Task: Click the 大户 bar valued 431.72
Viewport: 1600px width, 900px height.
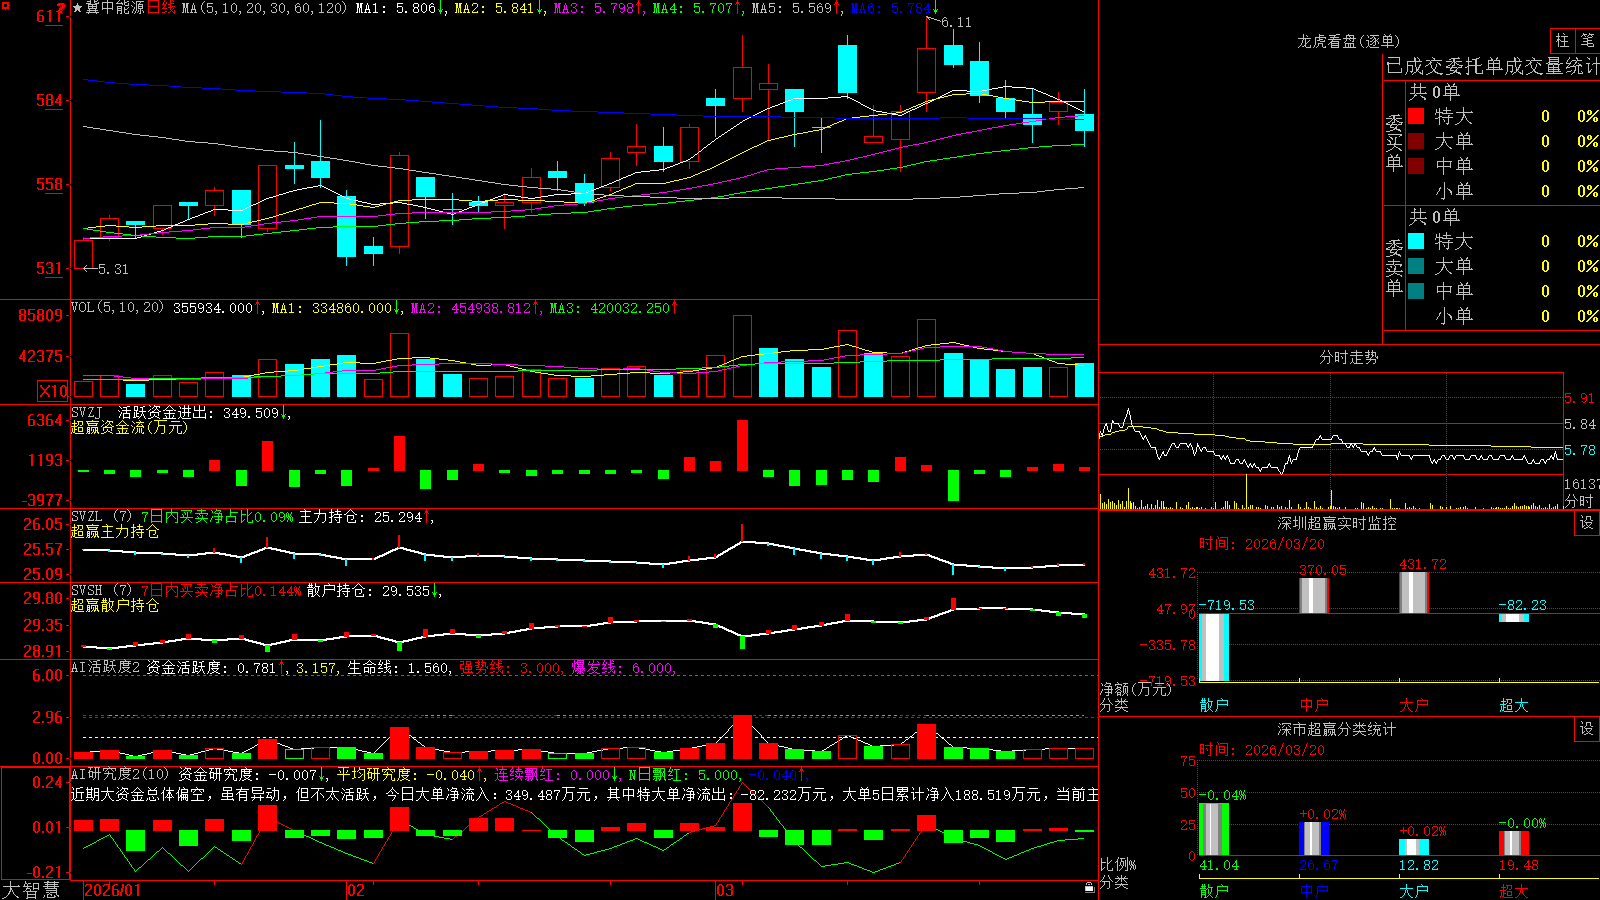Action: coord(1414,593)
